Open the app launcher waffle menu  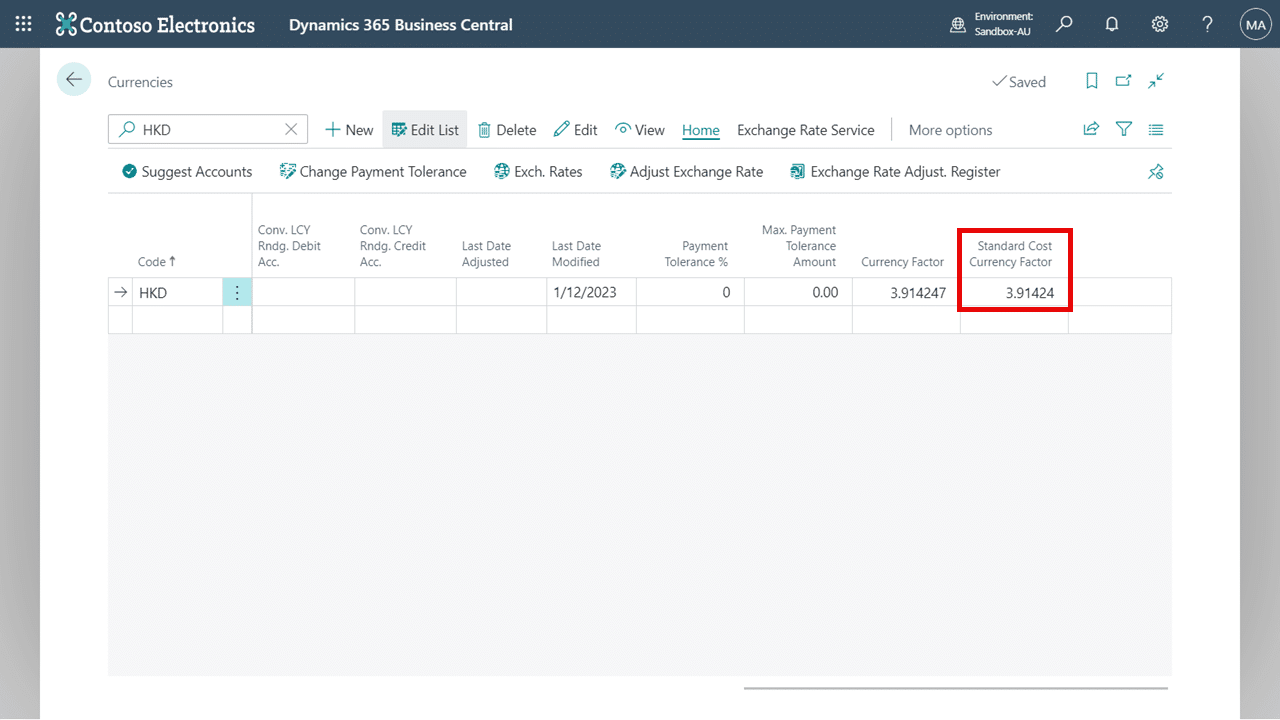23,24
